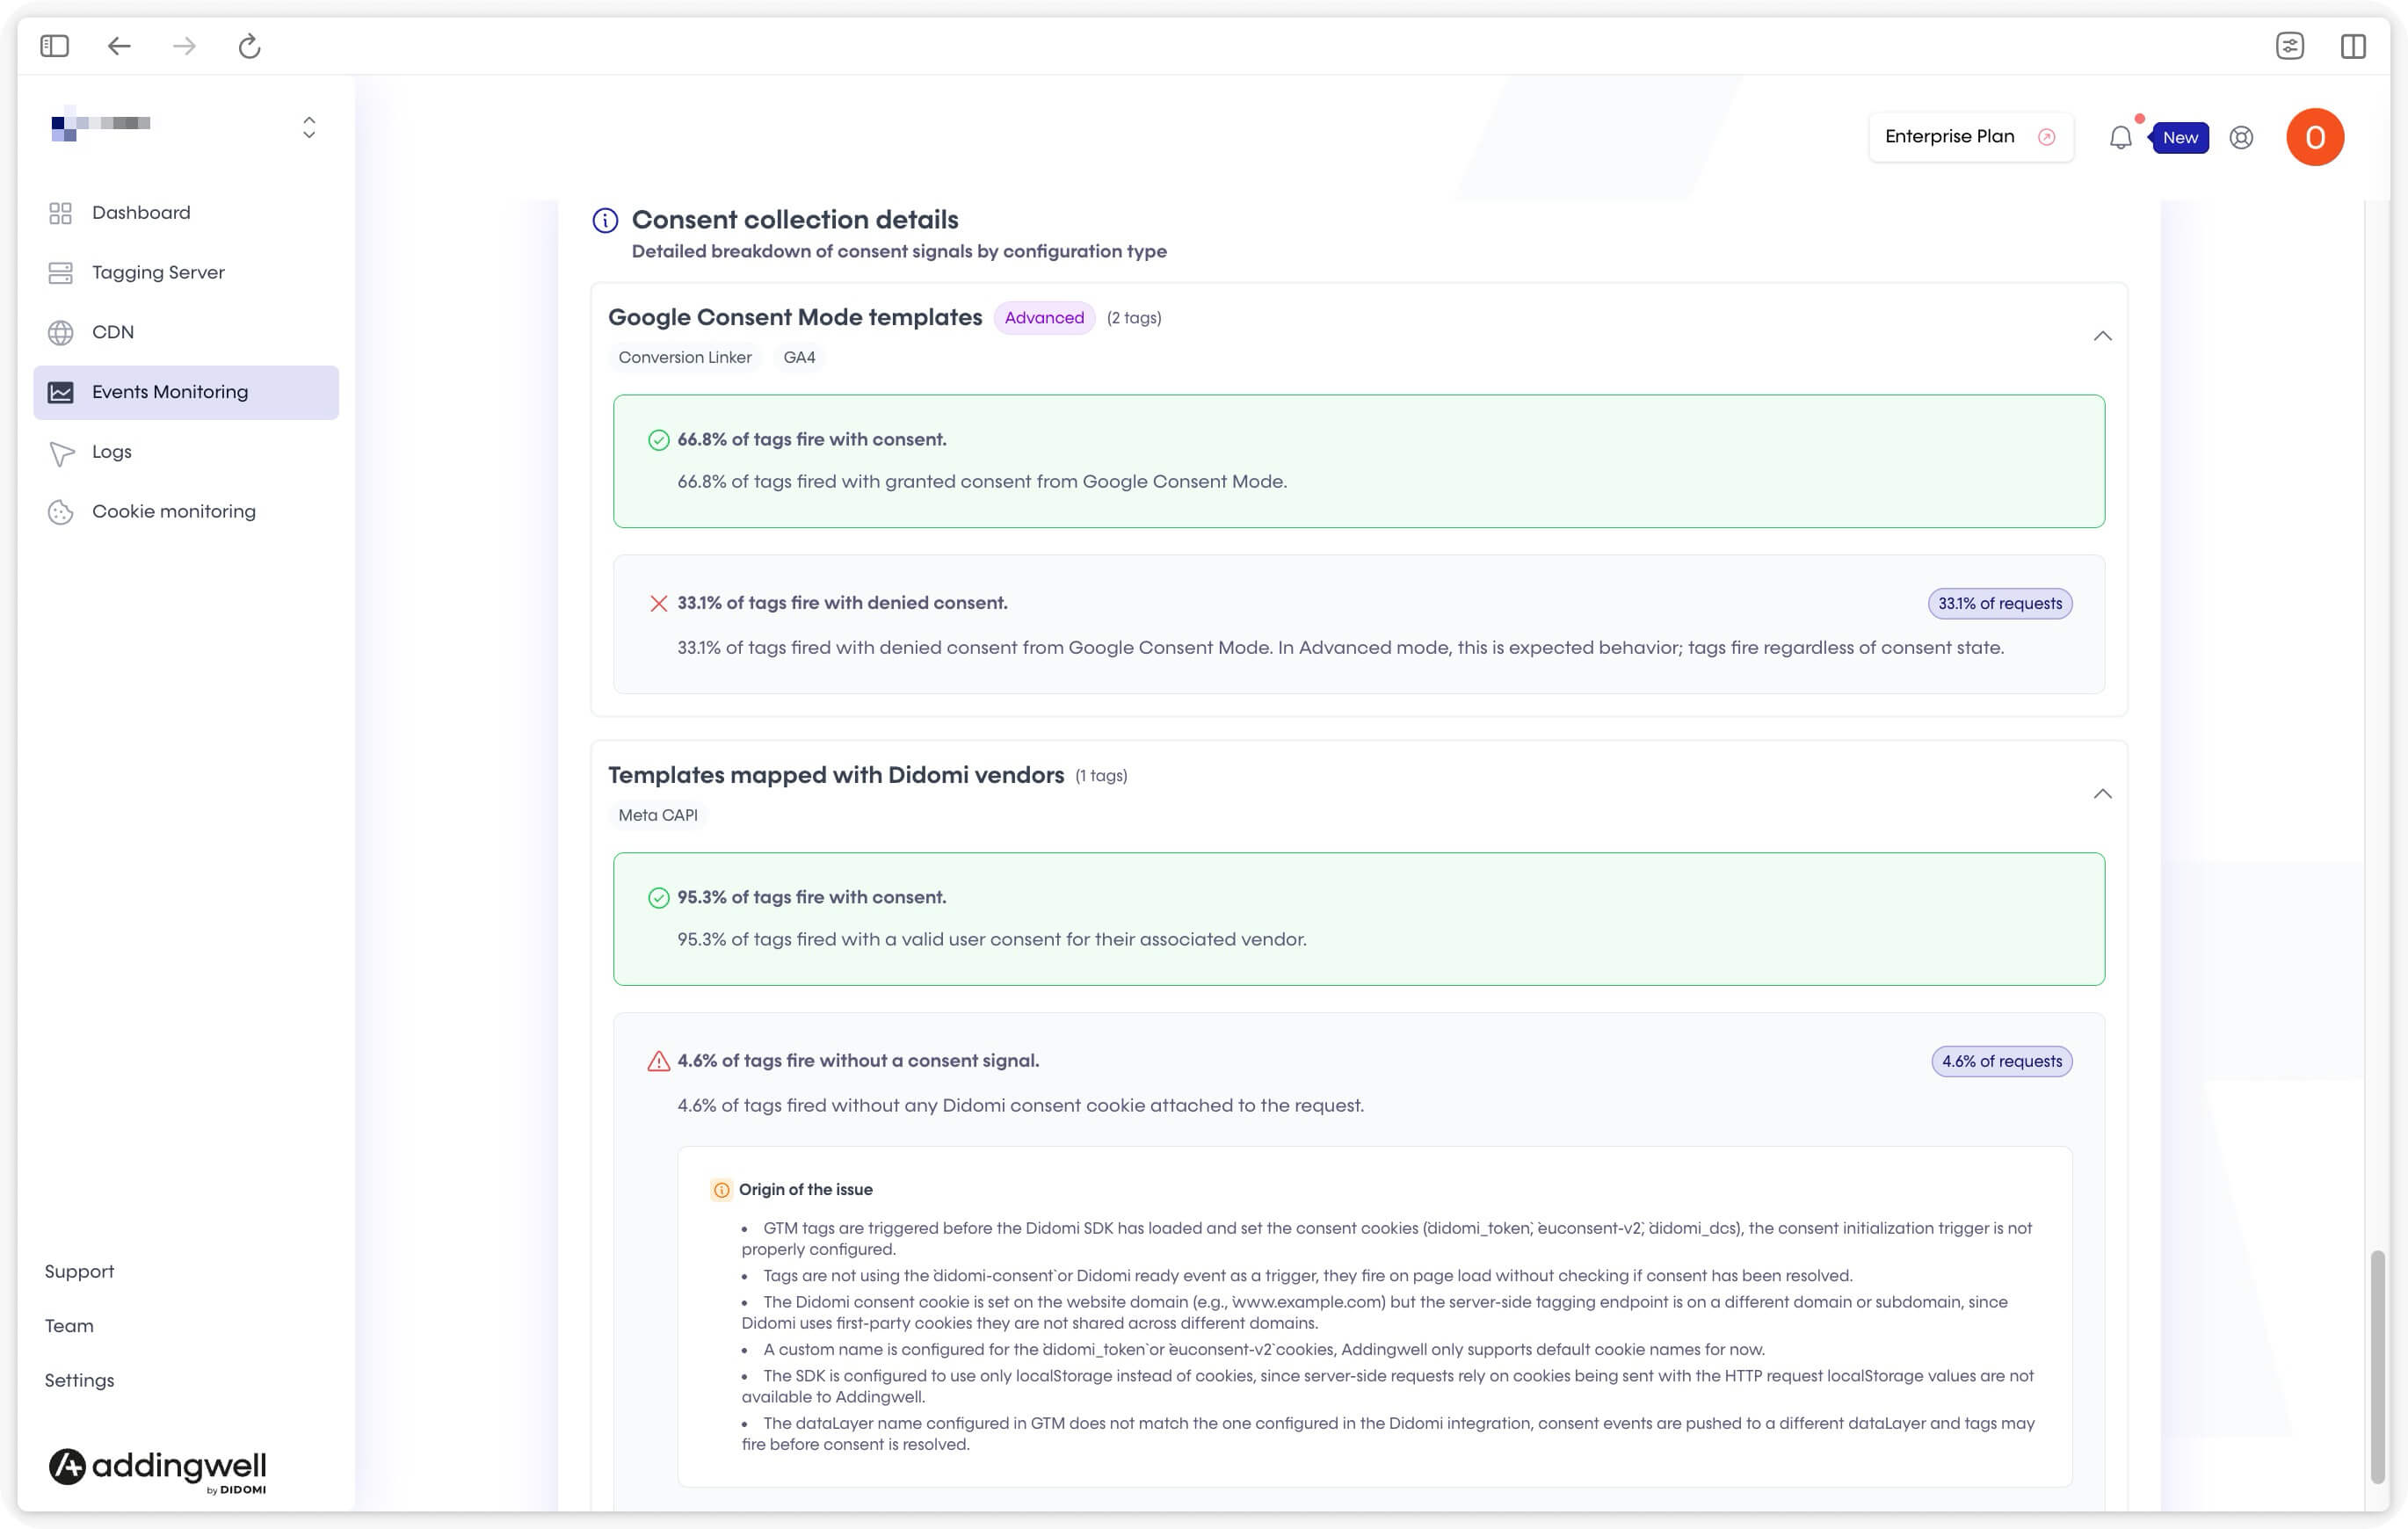The height and width of the screenshot is (1529, 2408).
Task: Click the Cookie monitoring cookie icon
Action: pos(60,512)
